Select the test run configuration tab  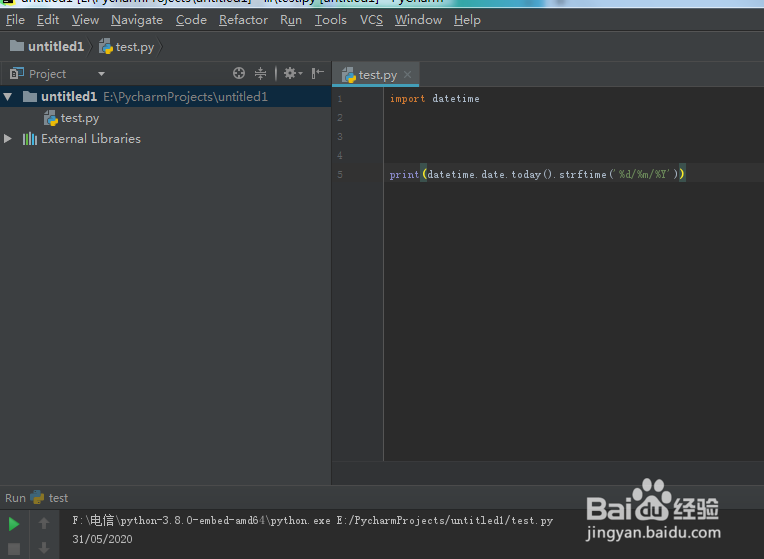[x=49, y=498]
